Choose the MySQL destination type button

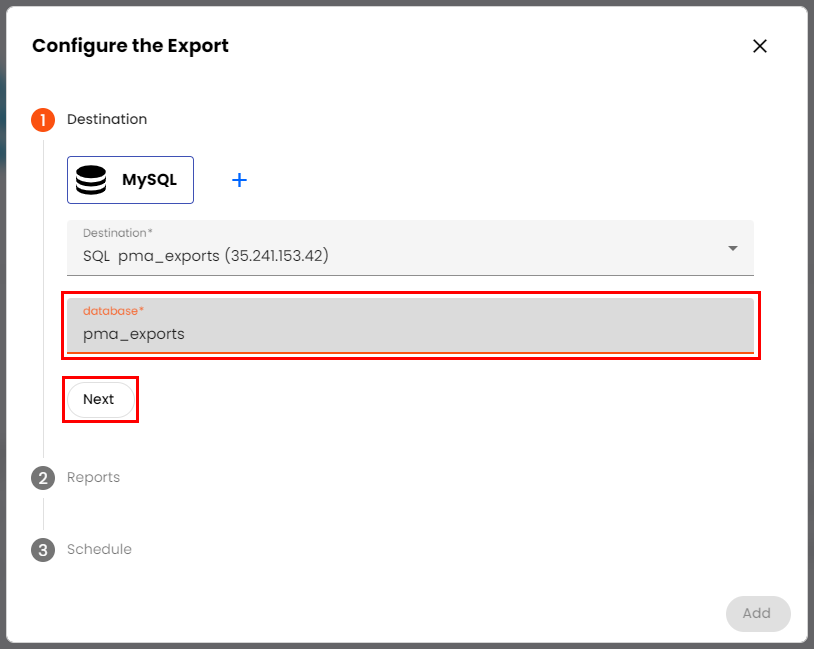coord(131,180)
